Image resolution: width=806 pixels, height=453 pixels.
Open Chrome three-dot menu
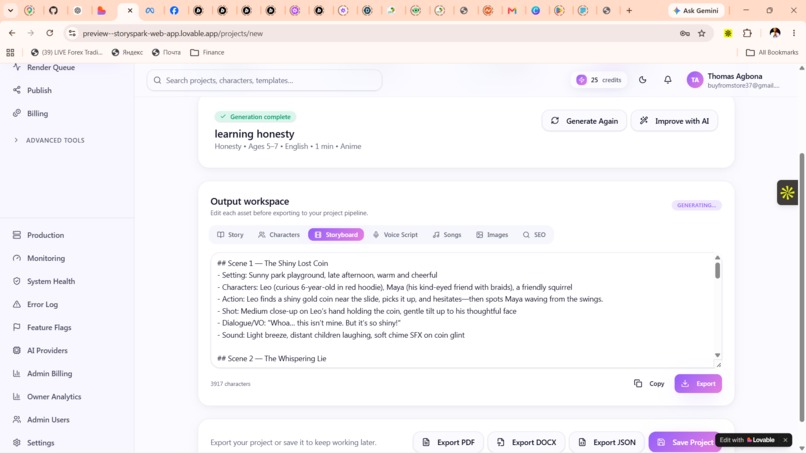794,33
